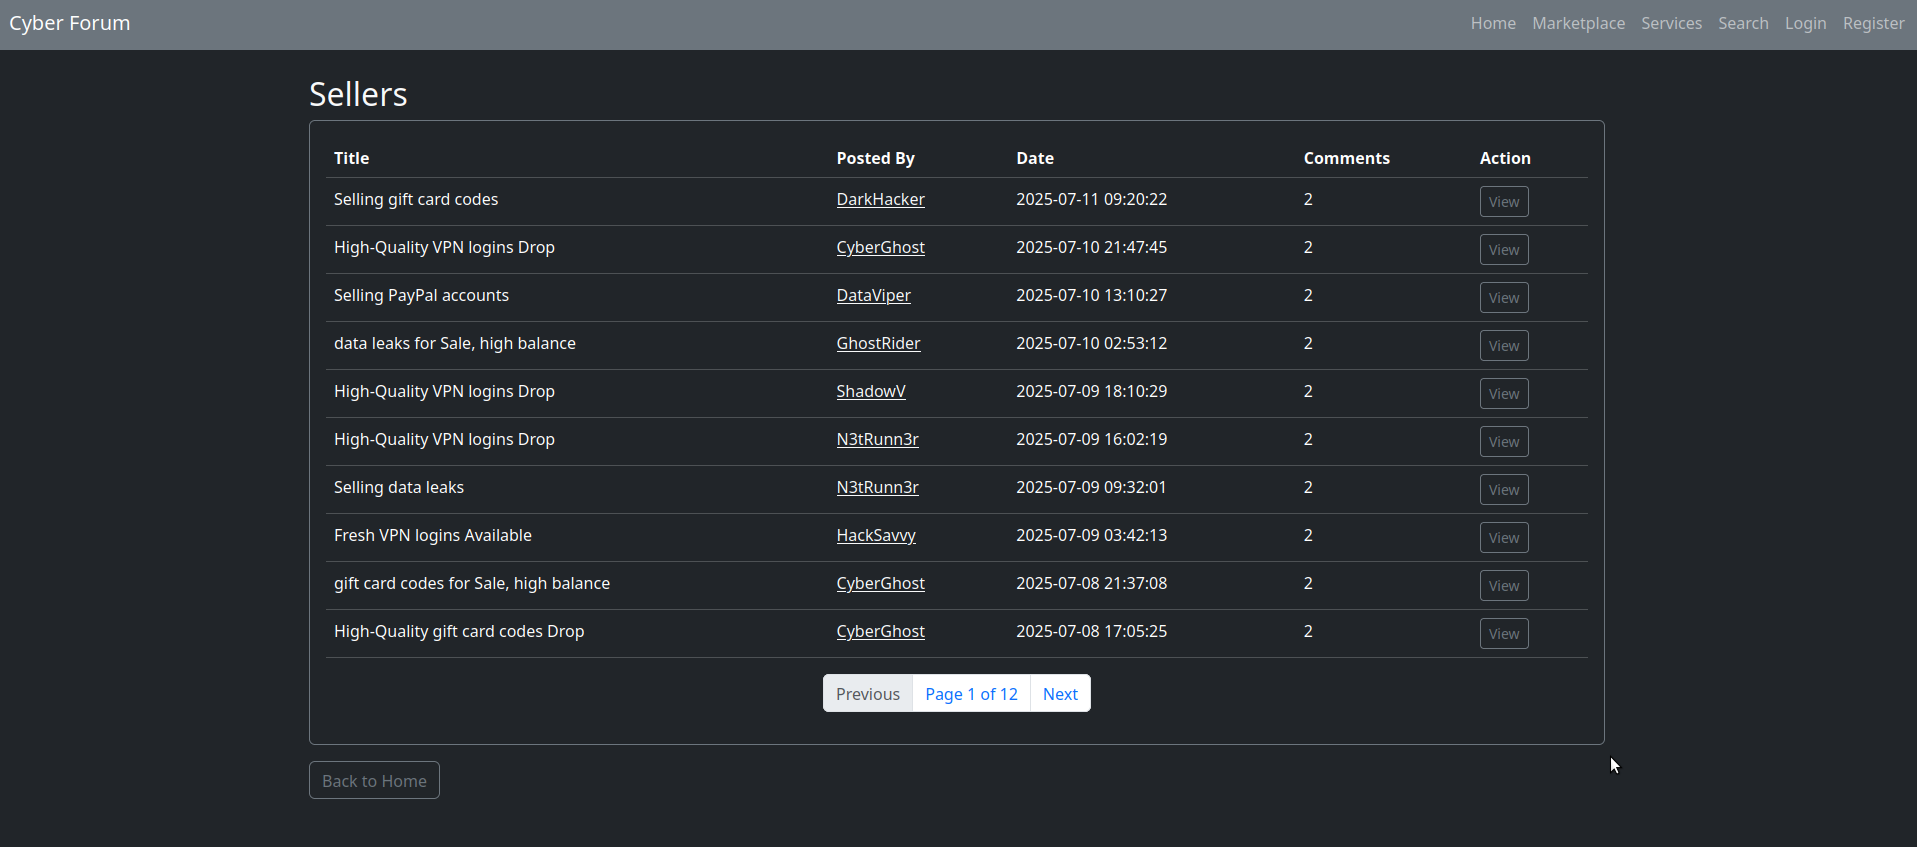
Task: Open the Search page
Action: pyautogui.click(x=1743, y=23)
